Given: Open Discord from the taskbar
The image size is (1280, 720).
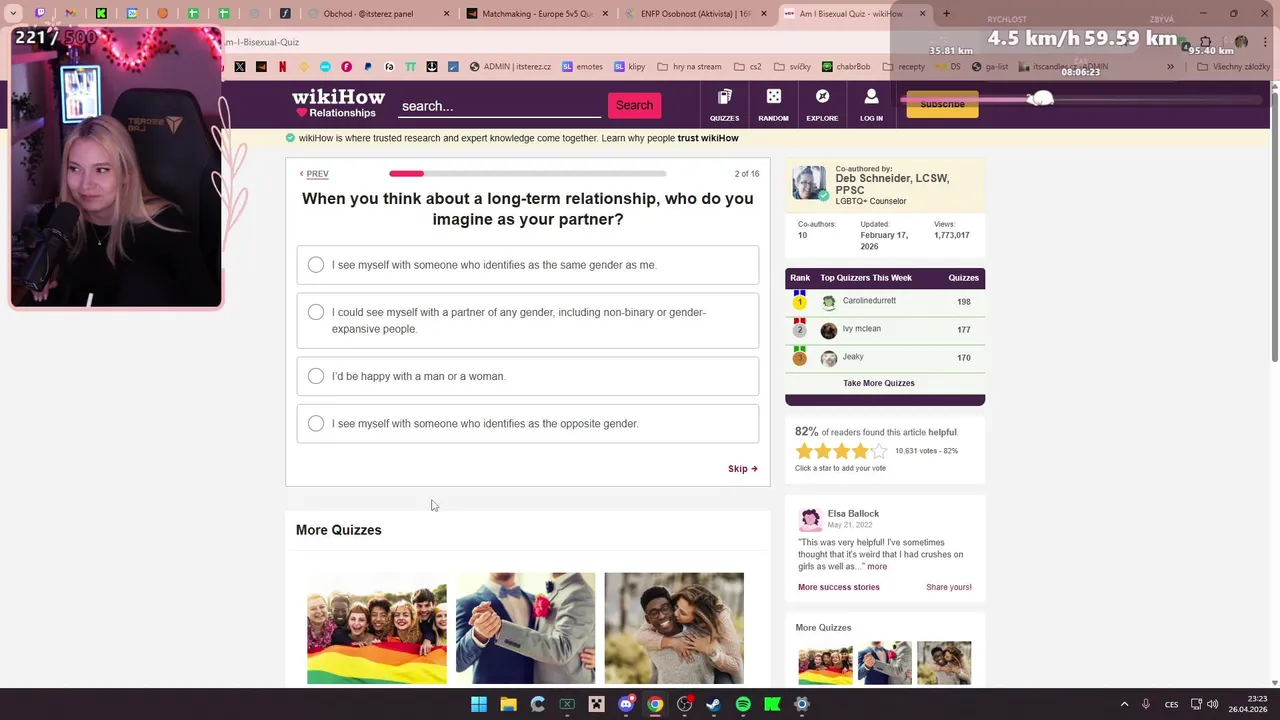Looking at the screenshot, I should click(626, 704).
